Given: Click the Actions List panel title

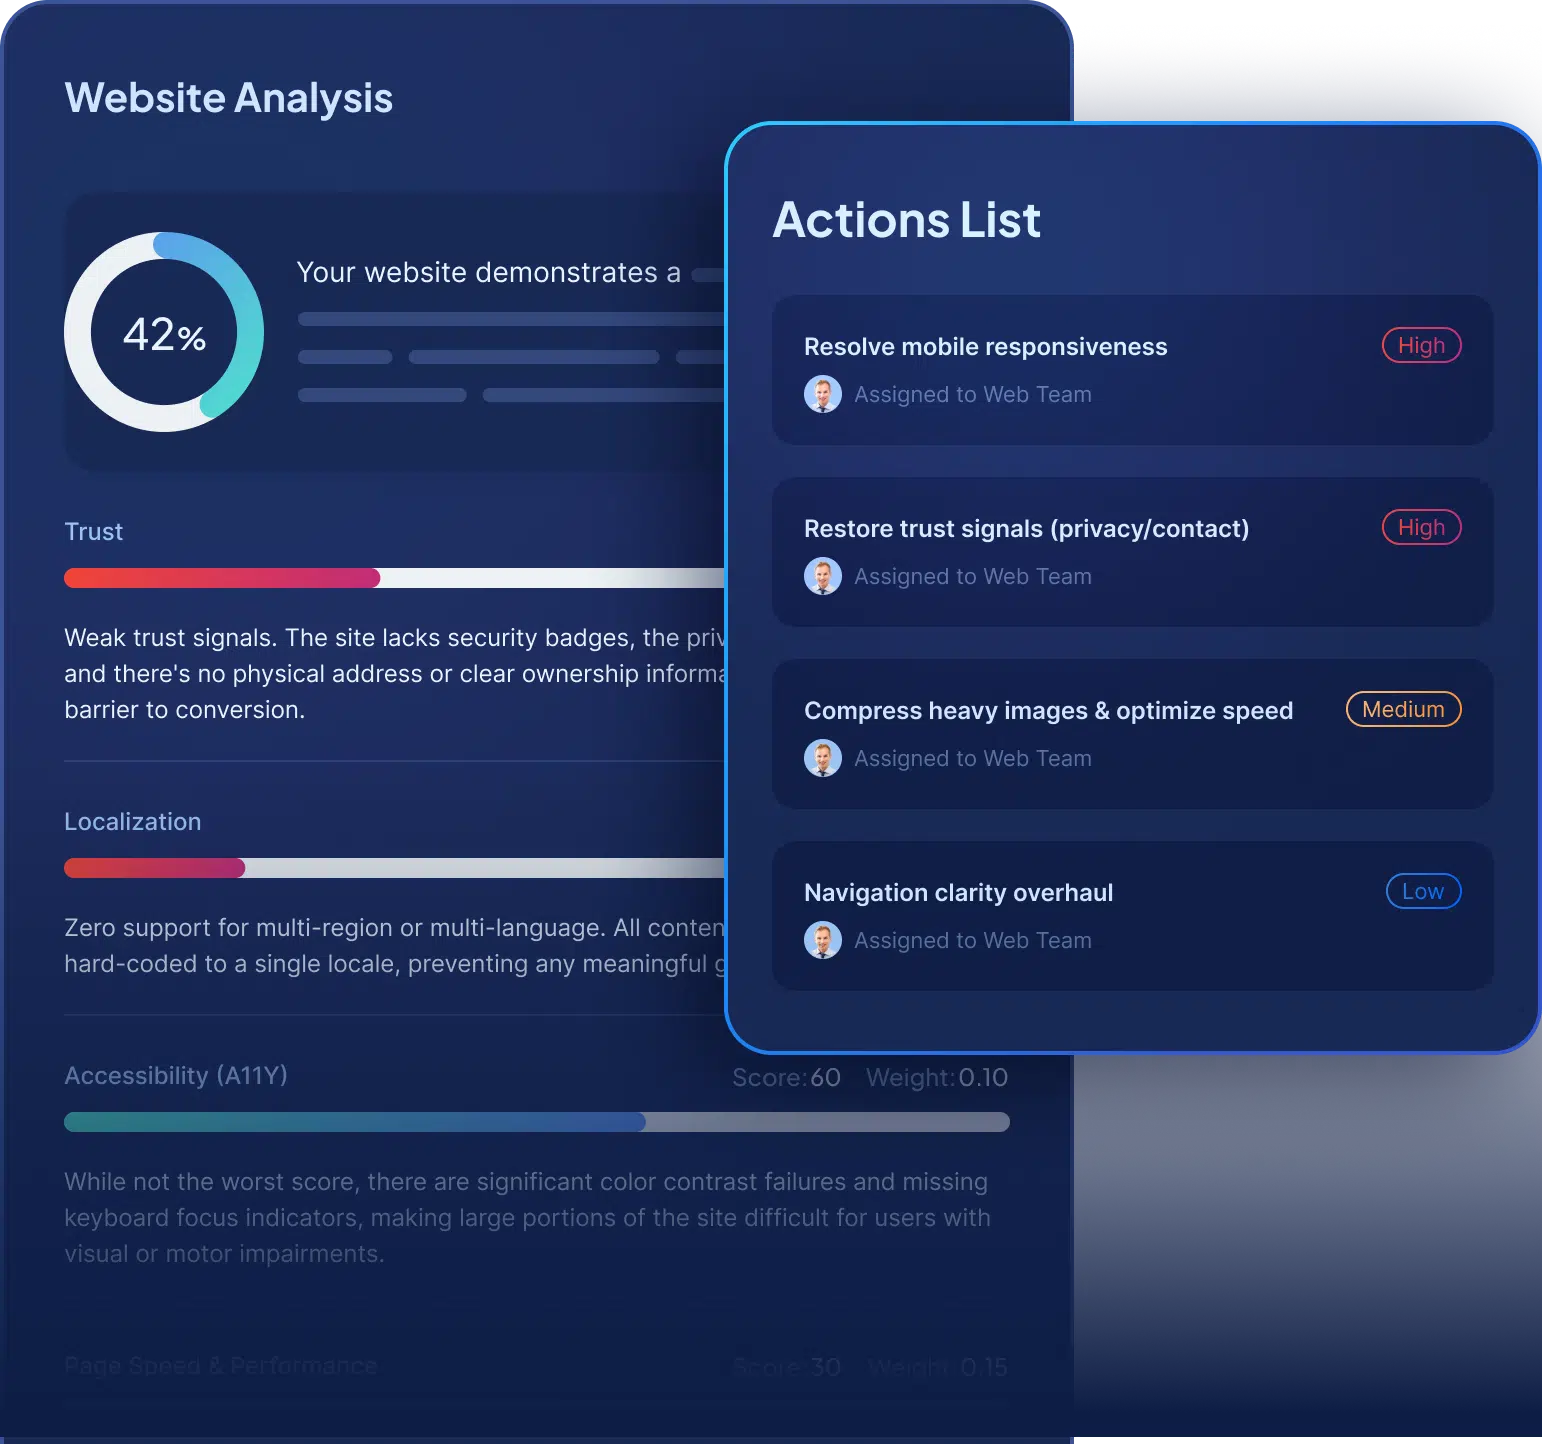Looking at the screenshot, I should click(906, 220).
